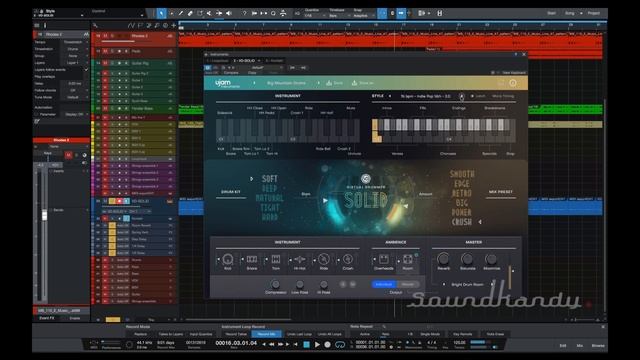
Task: Open the Ride instrument channel icon
Action: pos(324,259)
